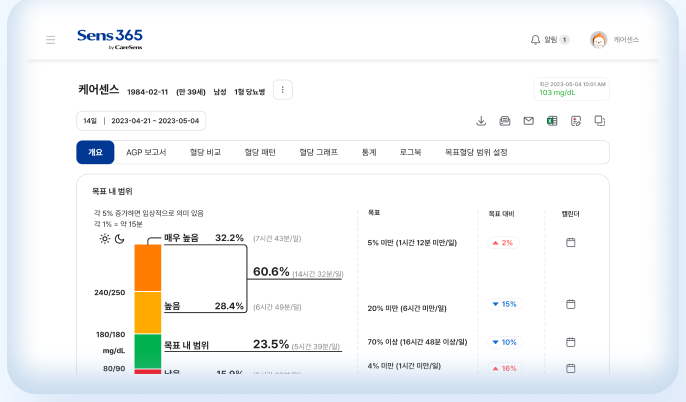
Task: Click the 32.2% very high value
Action: [229, 238]
